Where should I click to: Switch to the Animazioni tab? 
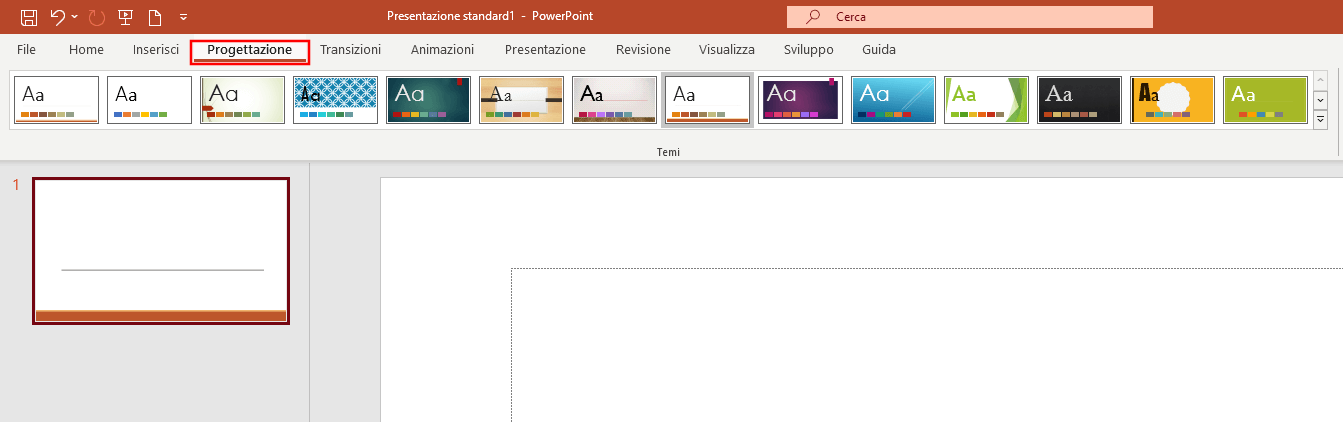[x=442, y=50]
